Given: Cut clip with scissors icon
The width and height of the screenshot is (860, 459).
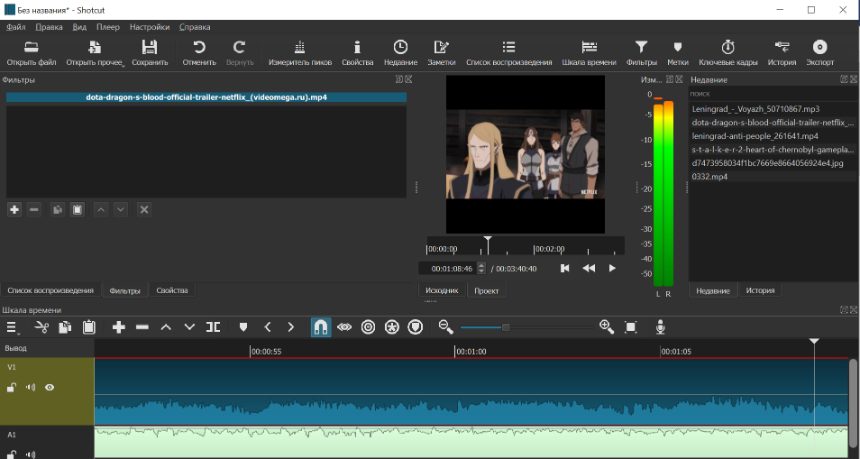Looking at the screenshot, I should (x=42, y=327).
